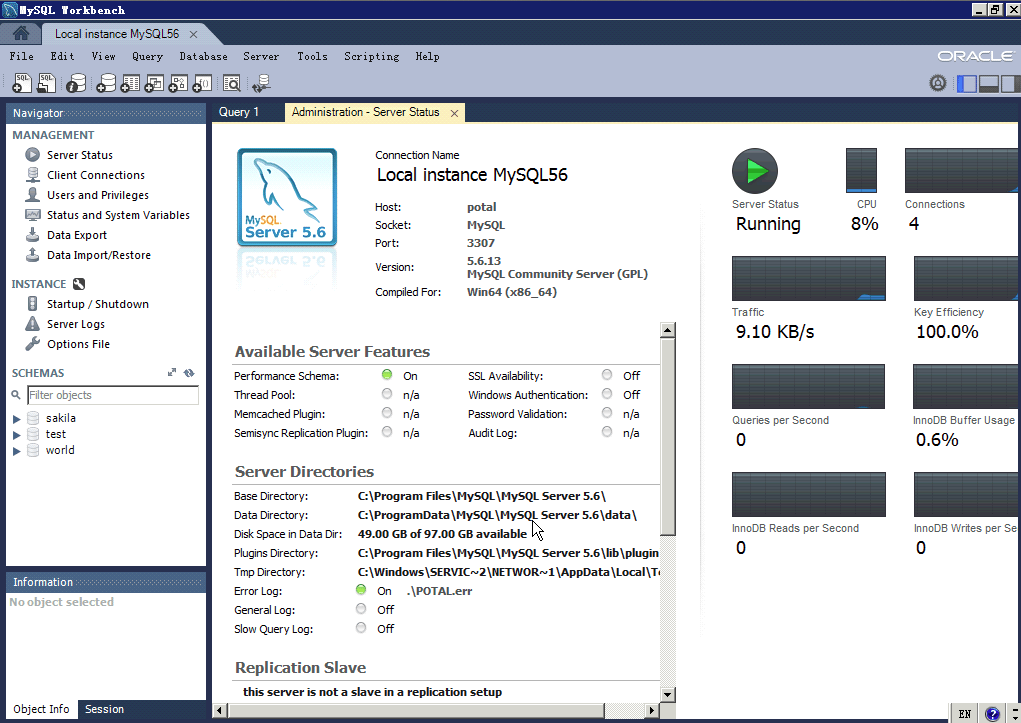Open Server Logs
Image resolution: width=1021 pixels, height=723 pixels.
click(76, 324)
